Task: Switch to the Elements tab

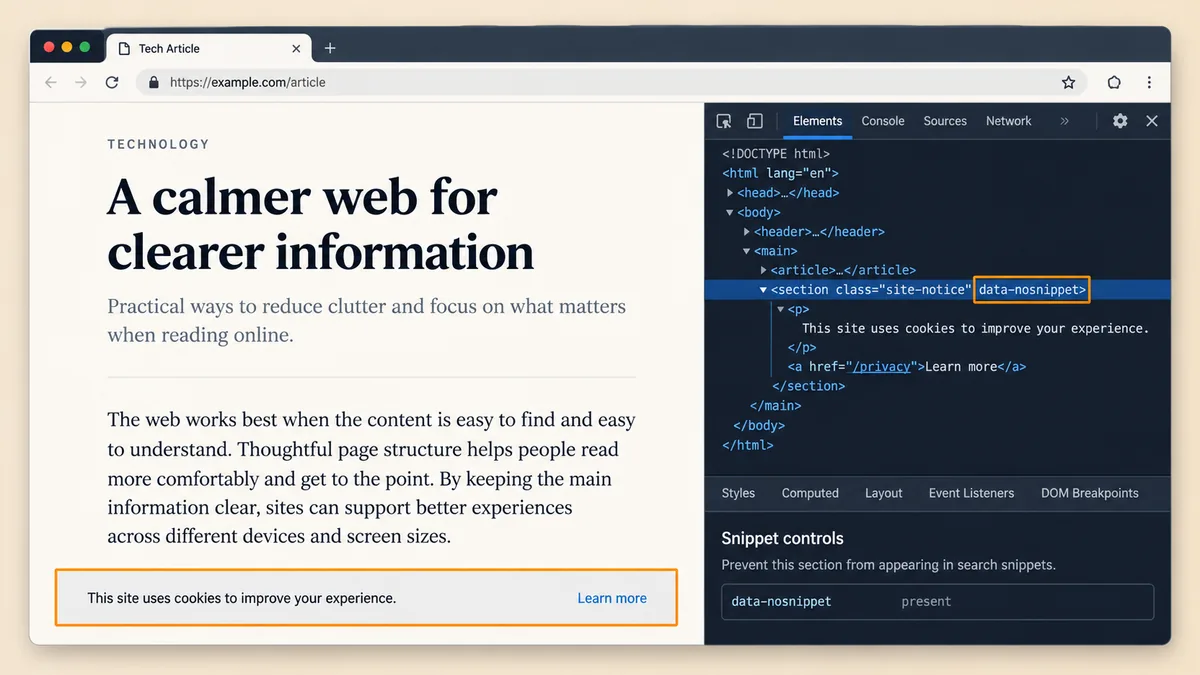Action: point(818,121)
